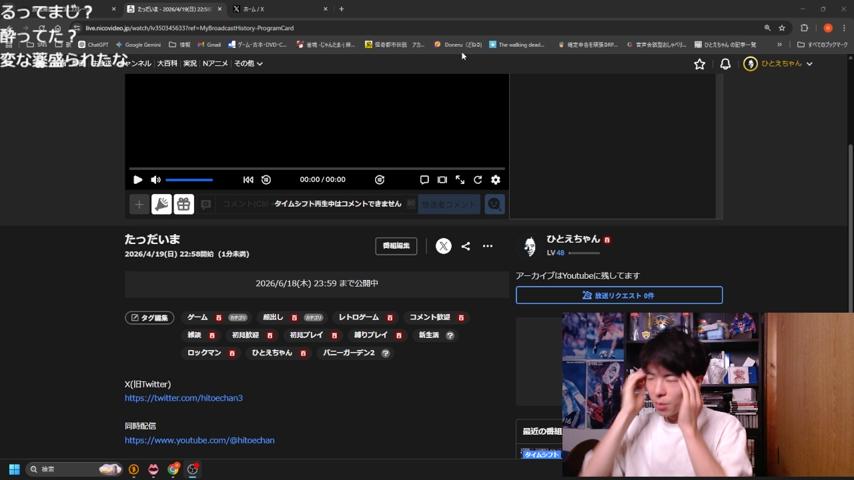Select the ひとえちゃん tag
854x480 pixels.
(x=272, y=353)
